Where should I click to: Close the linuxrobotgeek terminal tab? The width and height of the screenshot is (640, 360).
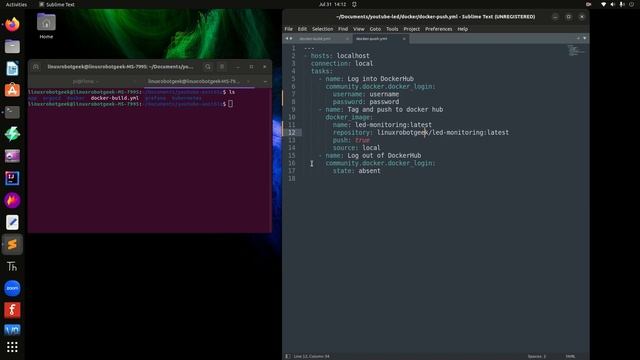coord(249,81)
